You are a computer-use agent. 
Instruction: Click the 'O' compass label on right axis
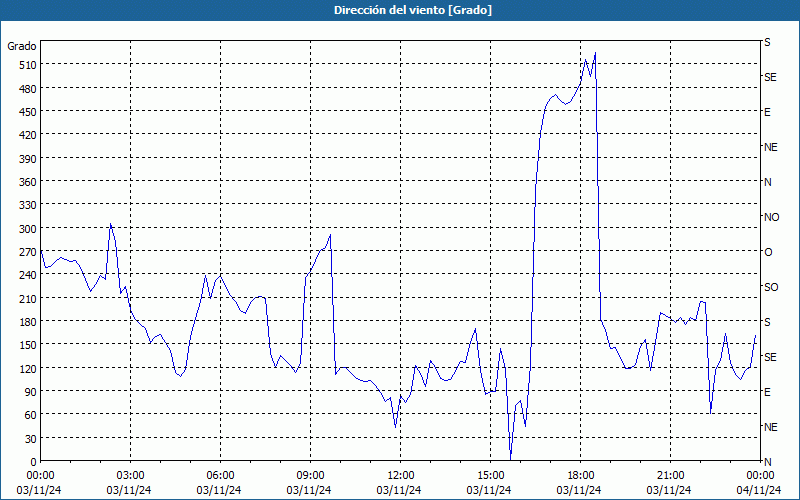tap(768, 252)
